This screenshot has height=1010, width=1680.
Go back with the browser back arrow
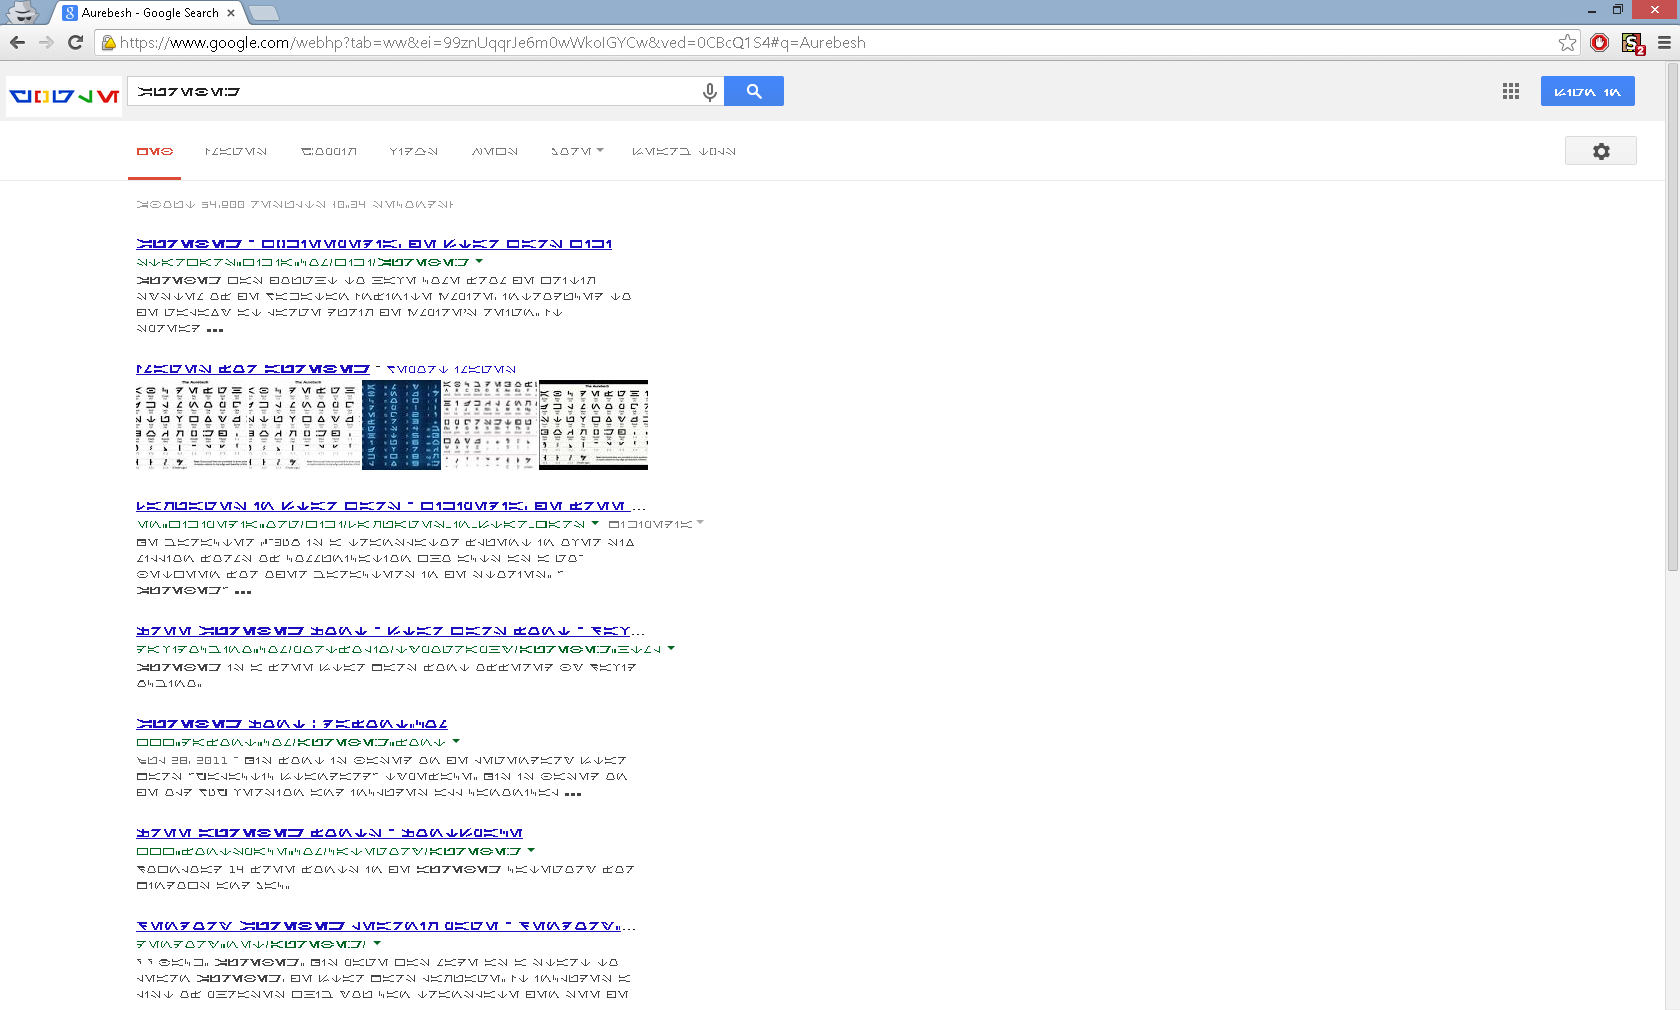pos(17,42)
